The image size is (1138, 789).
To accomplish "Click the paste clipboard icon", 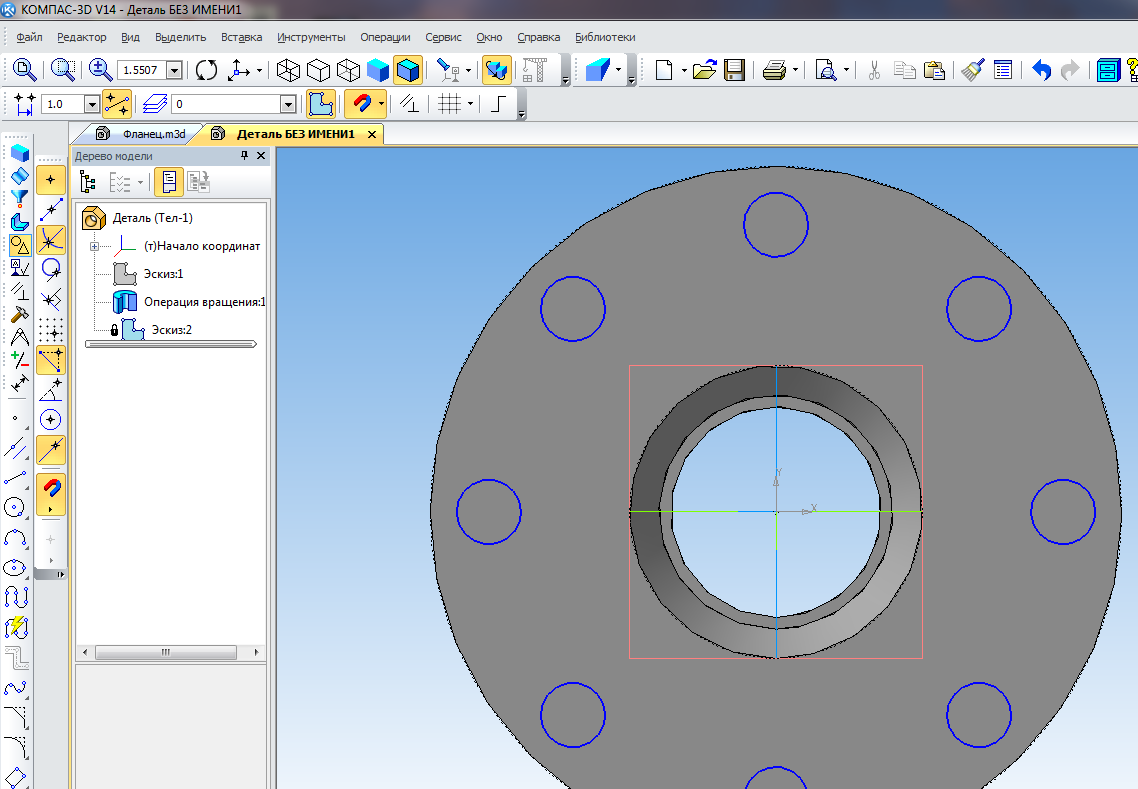I will pos(934,70).
